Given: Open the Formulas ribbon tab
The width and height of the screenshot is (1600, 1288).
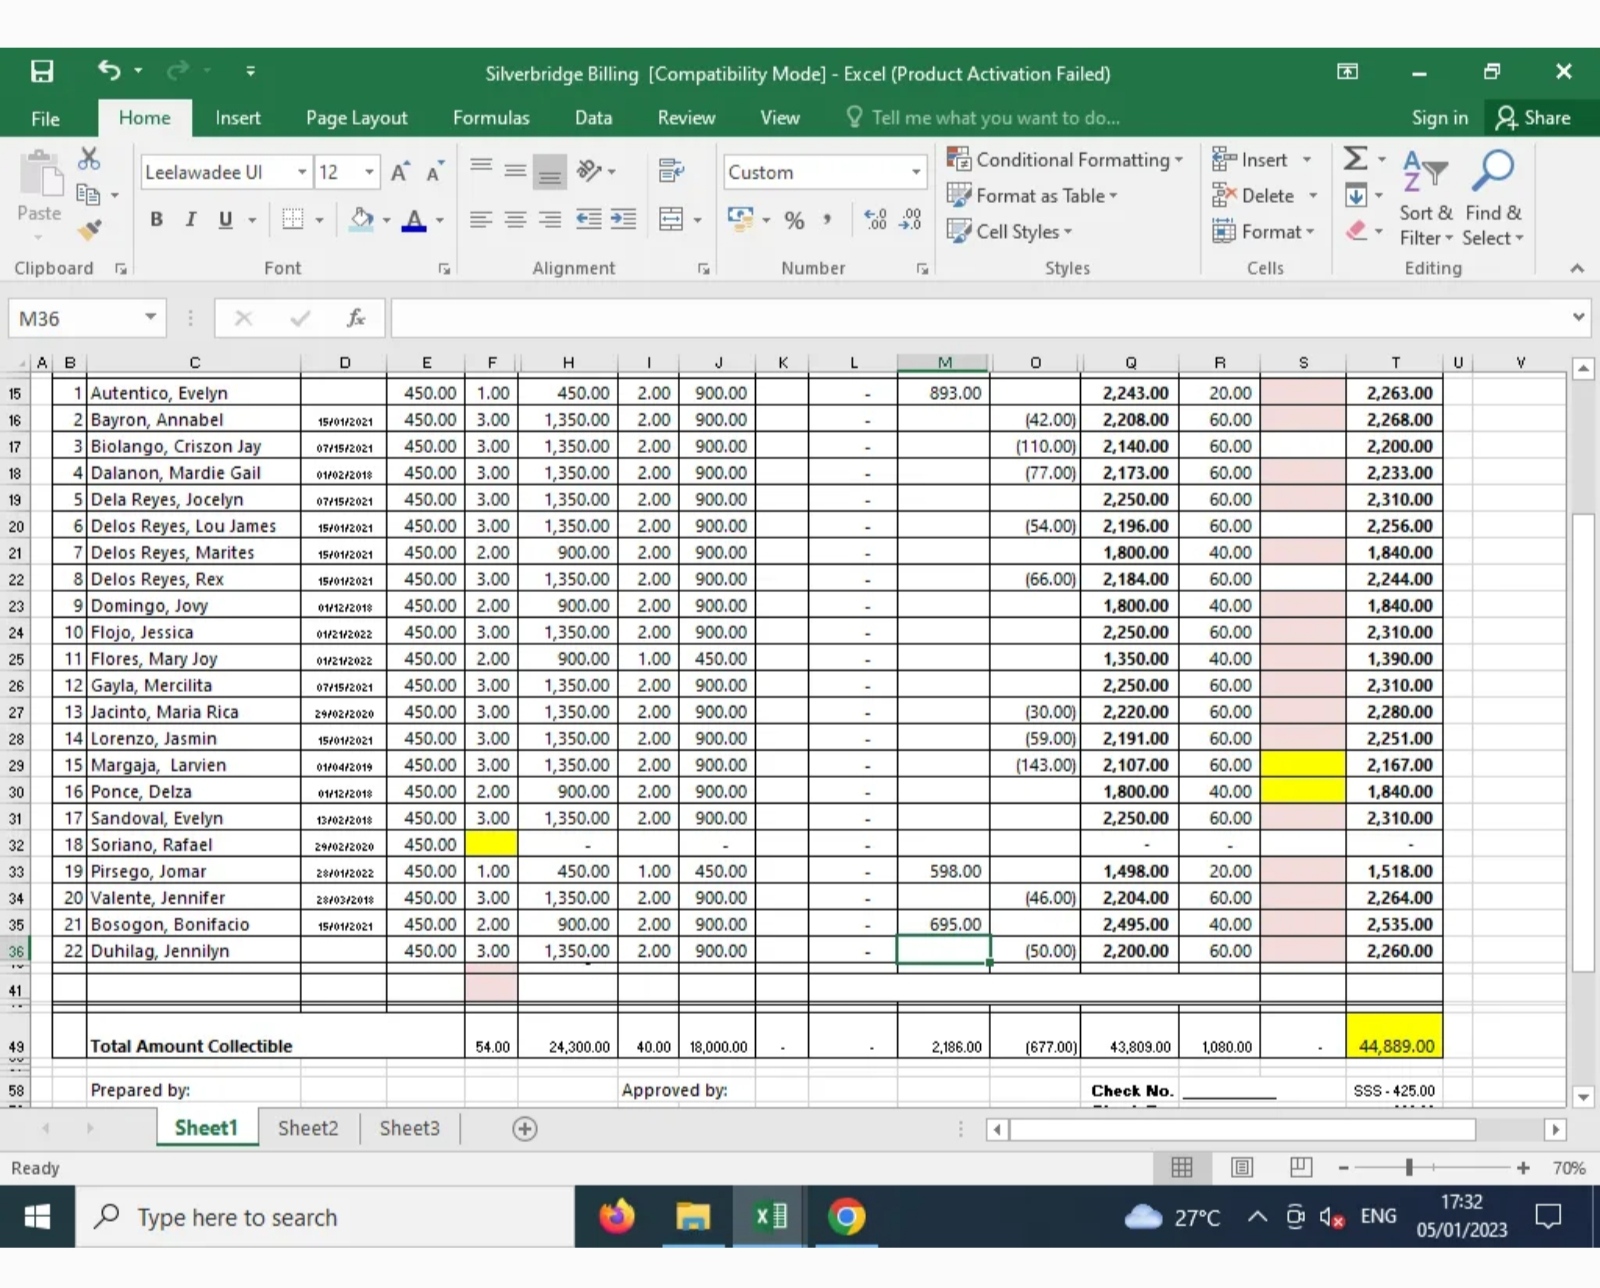Looking at the screenshot, I should coord(490,118).
